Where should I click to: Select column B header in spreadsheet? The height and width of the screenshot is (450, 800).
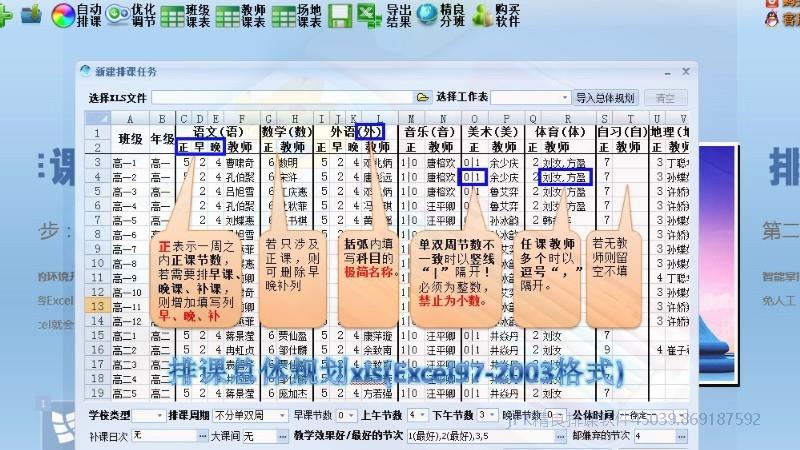[162, 118]
